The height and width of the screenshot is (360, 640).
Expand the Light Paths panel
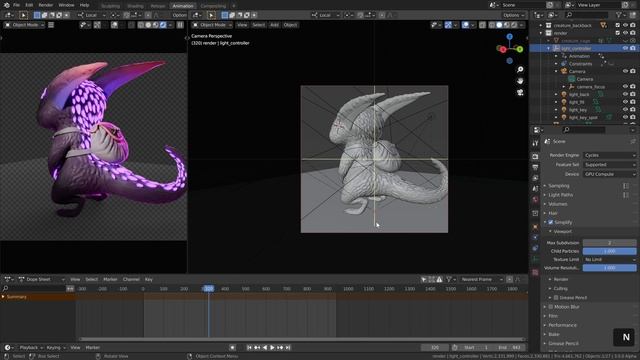click(x=560, y=195)
